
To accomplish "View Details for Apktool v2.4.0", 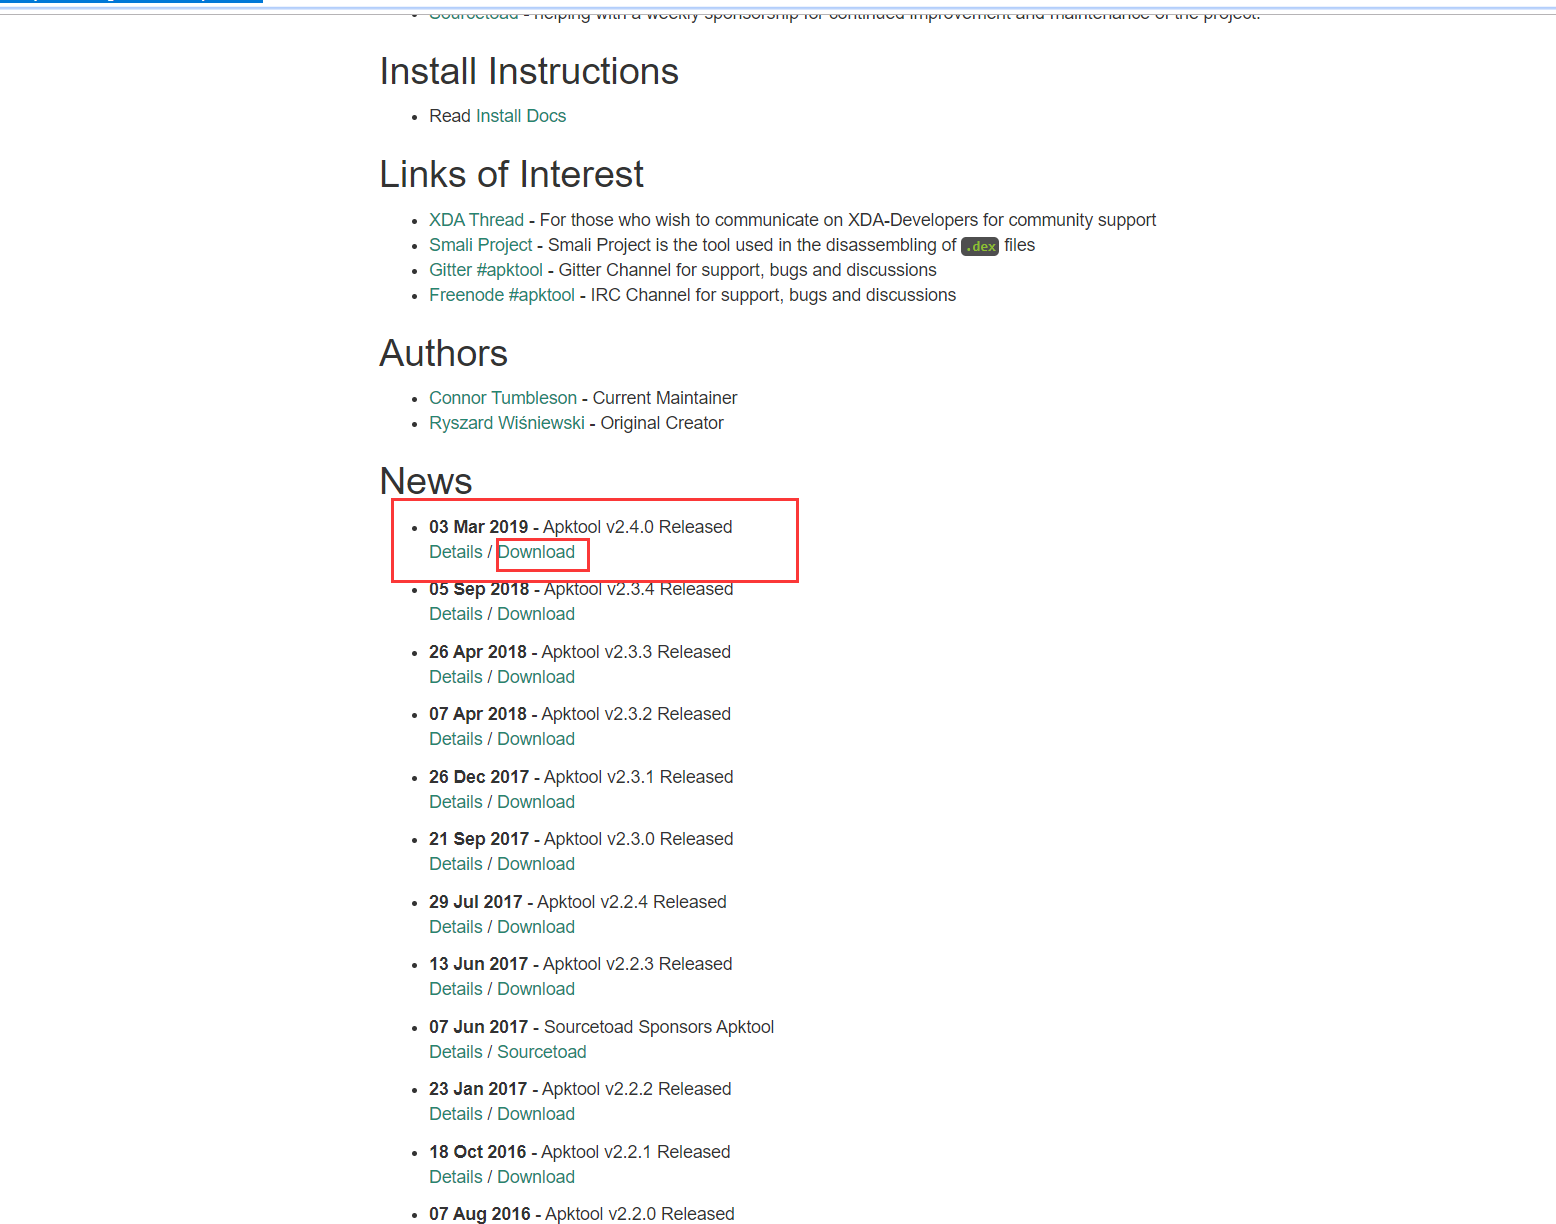I will click(456, 552).
